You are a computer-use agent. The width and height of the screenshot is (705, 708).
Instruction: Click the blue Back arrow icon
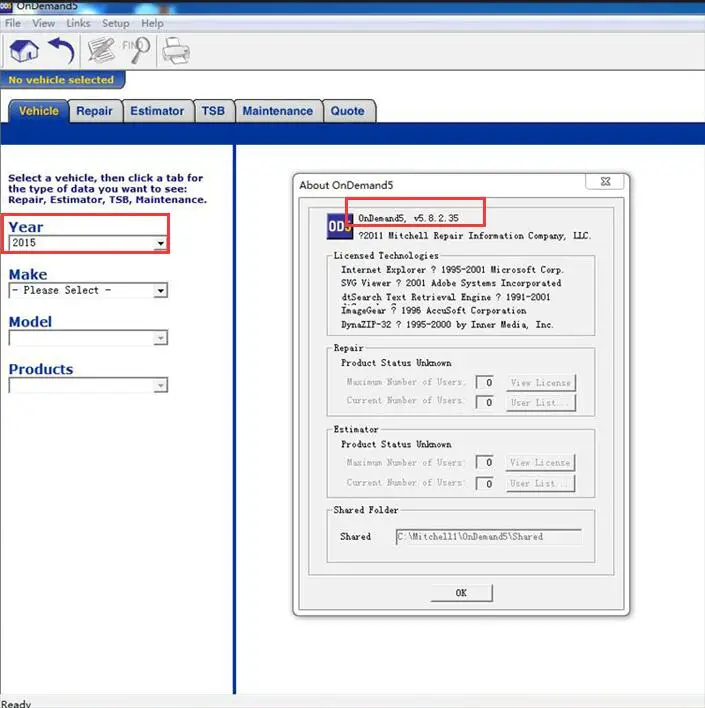[62, 51]
